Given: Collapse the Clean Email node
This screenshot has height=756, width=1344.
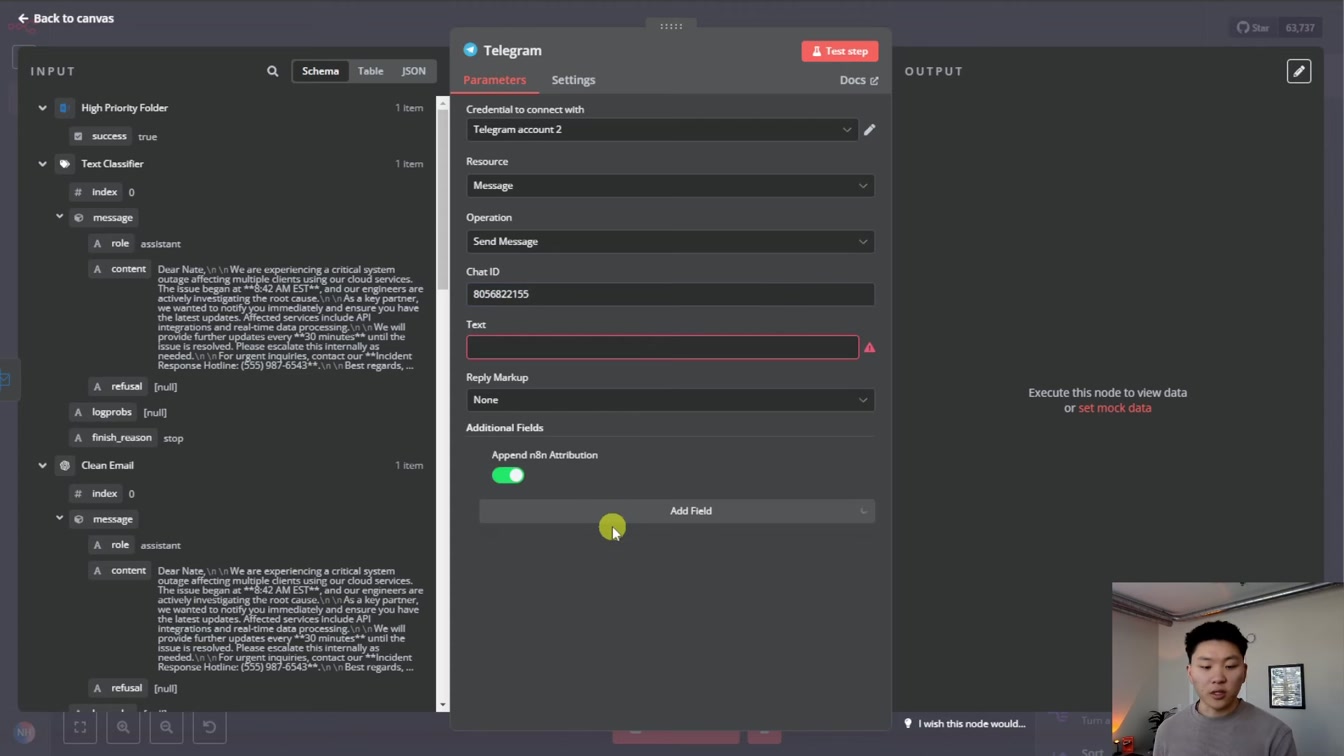Looking at the screenshot, I should pos(42,465).
